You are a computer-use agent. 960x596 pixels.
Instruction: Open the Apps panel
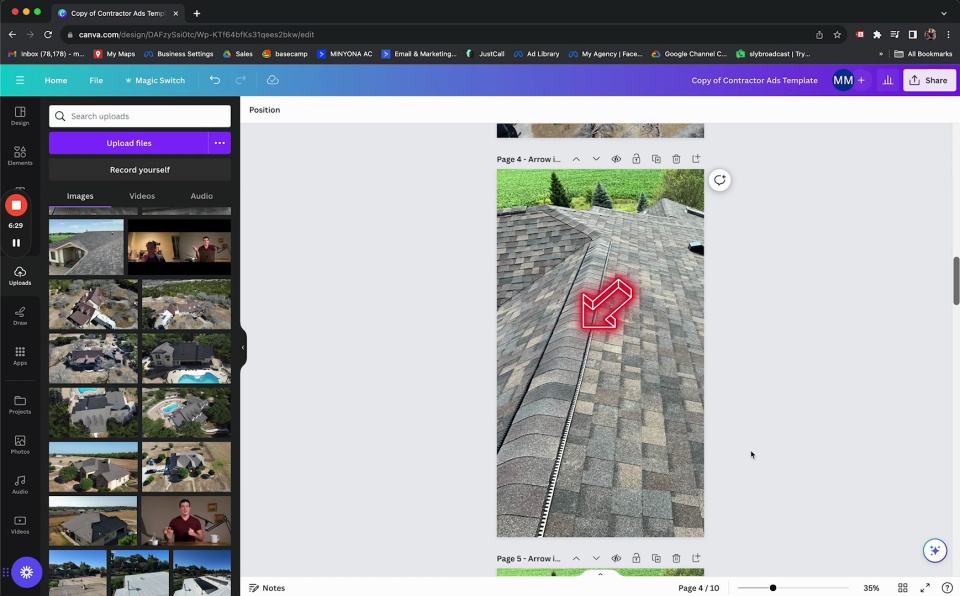click(x=20, y=355)
